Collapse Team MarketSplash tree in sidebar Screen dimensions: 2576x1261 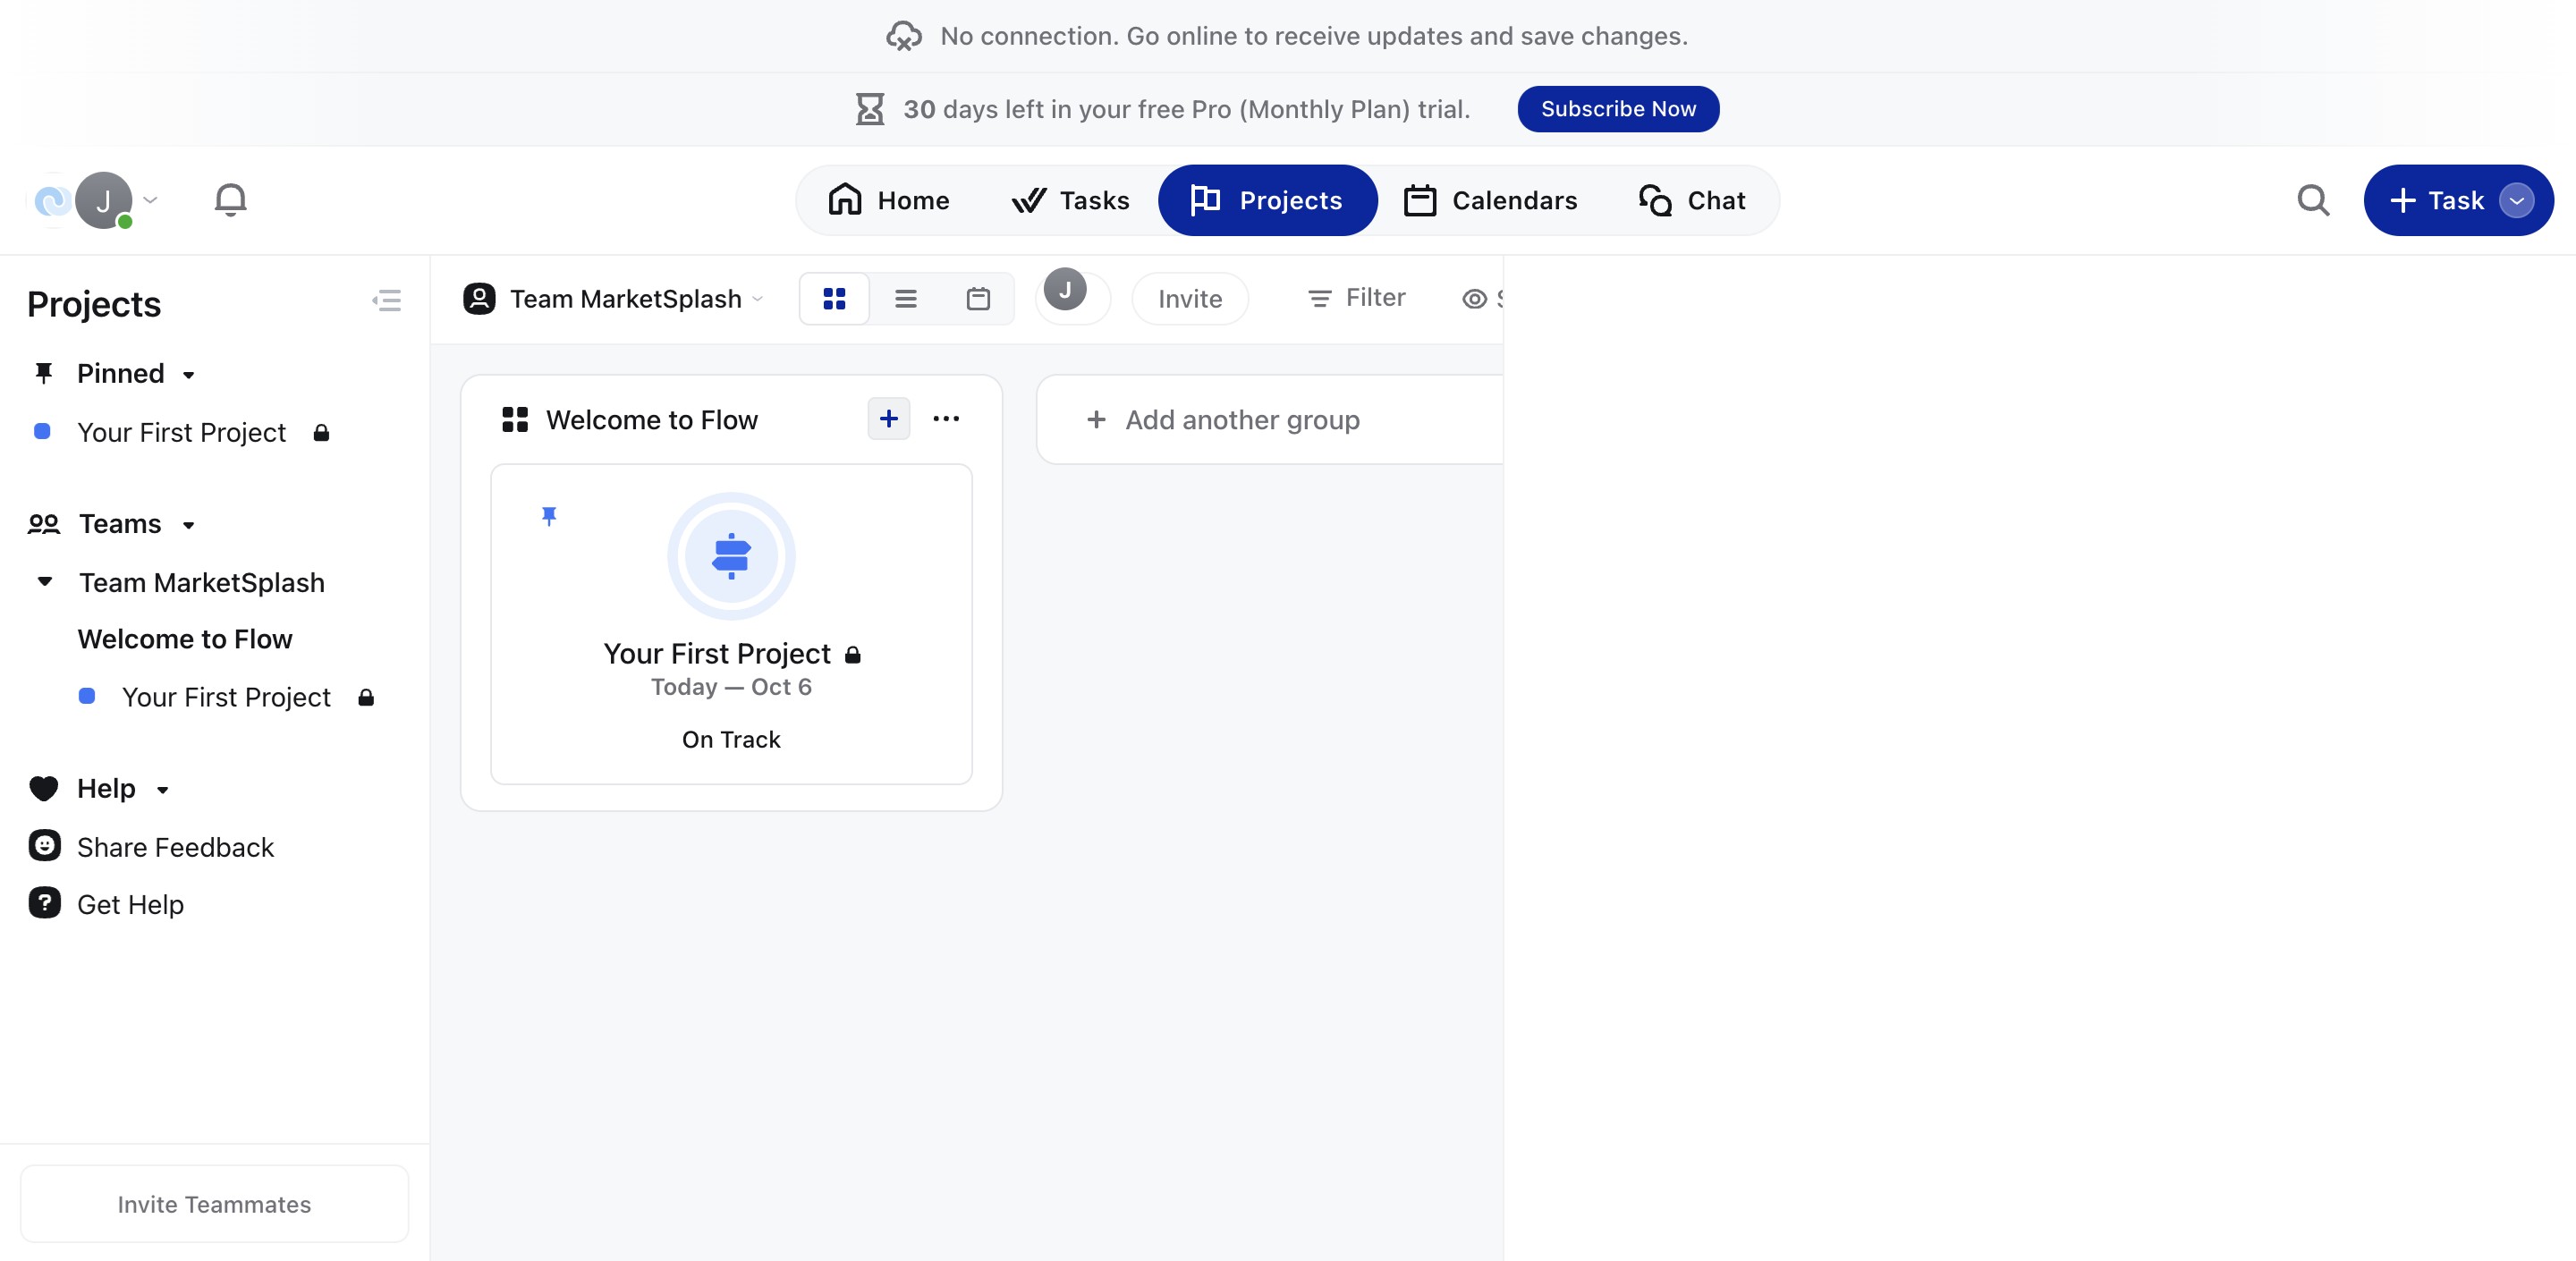pyautogui.click(x=45, y=582)
